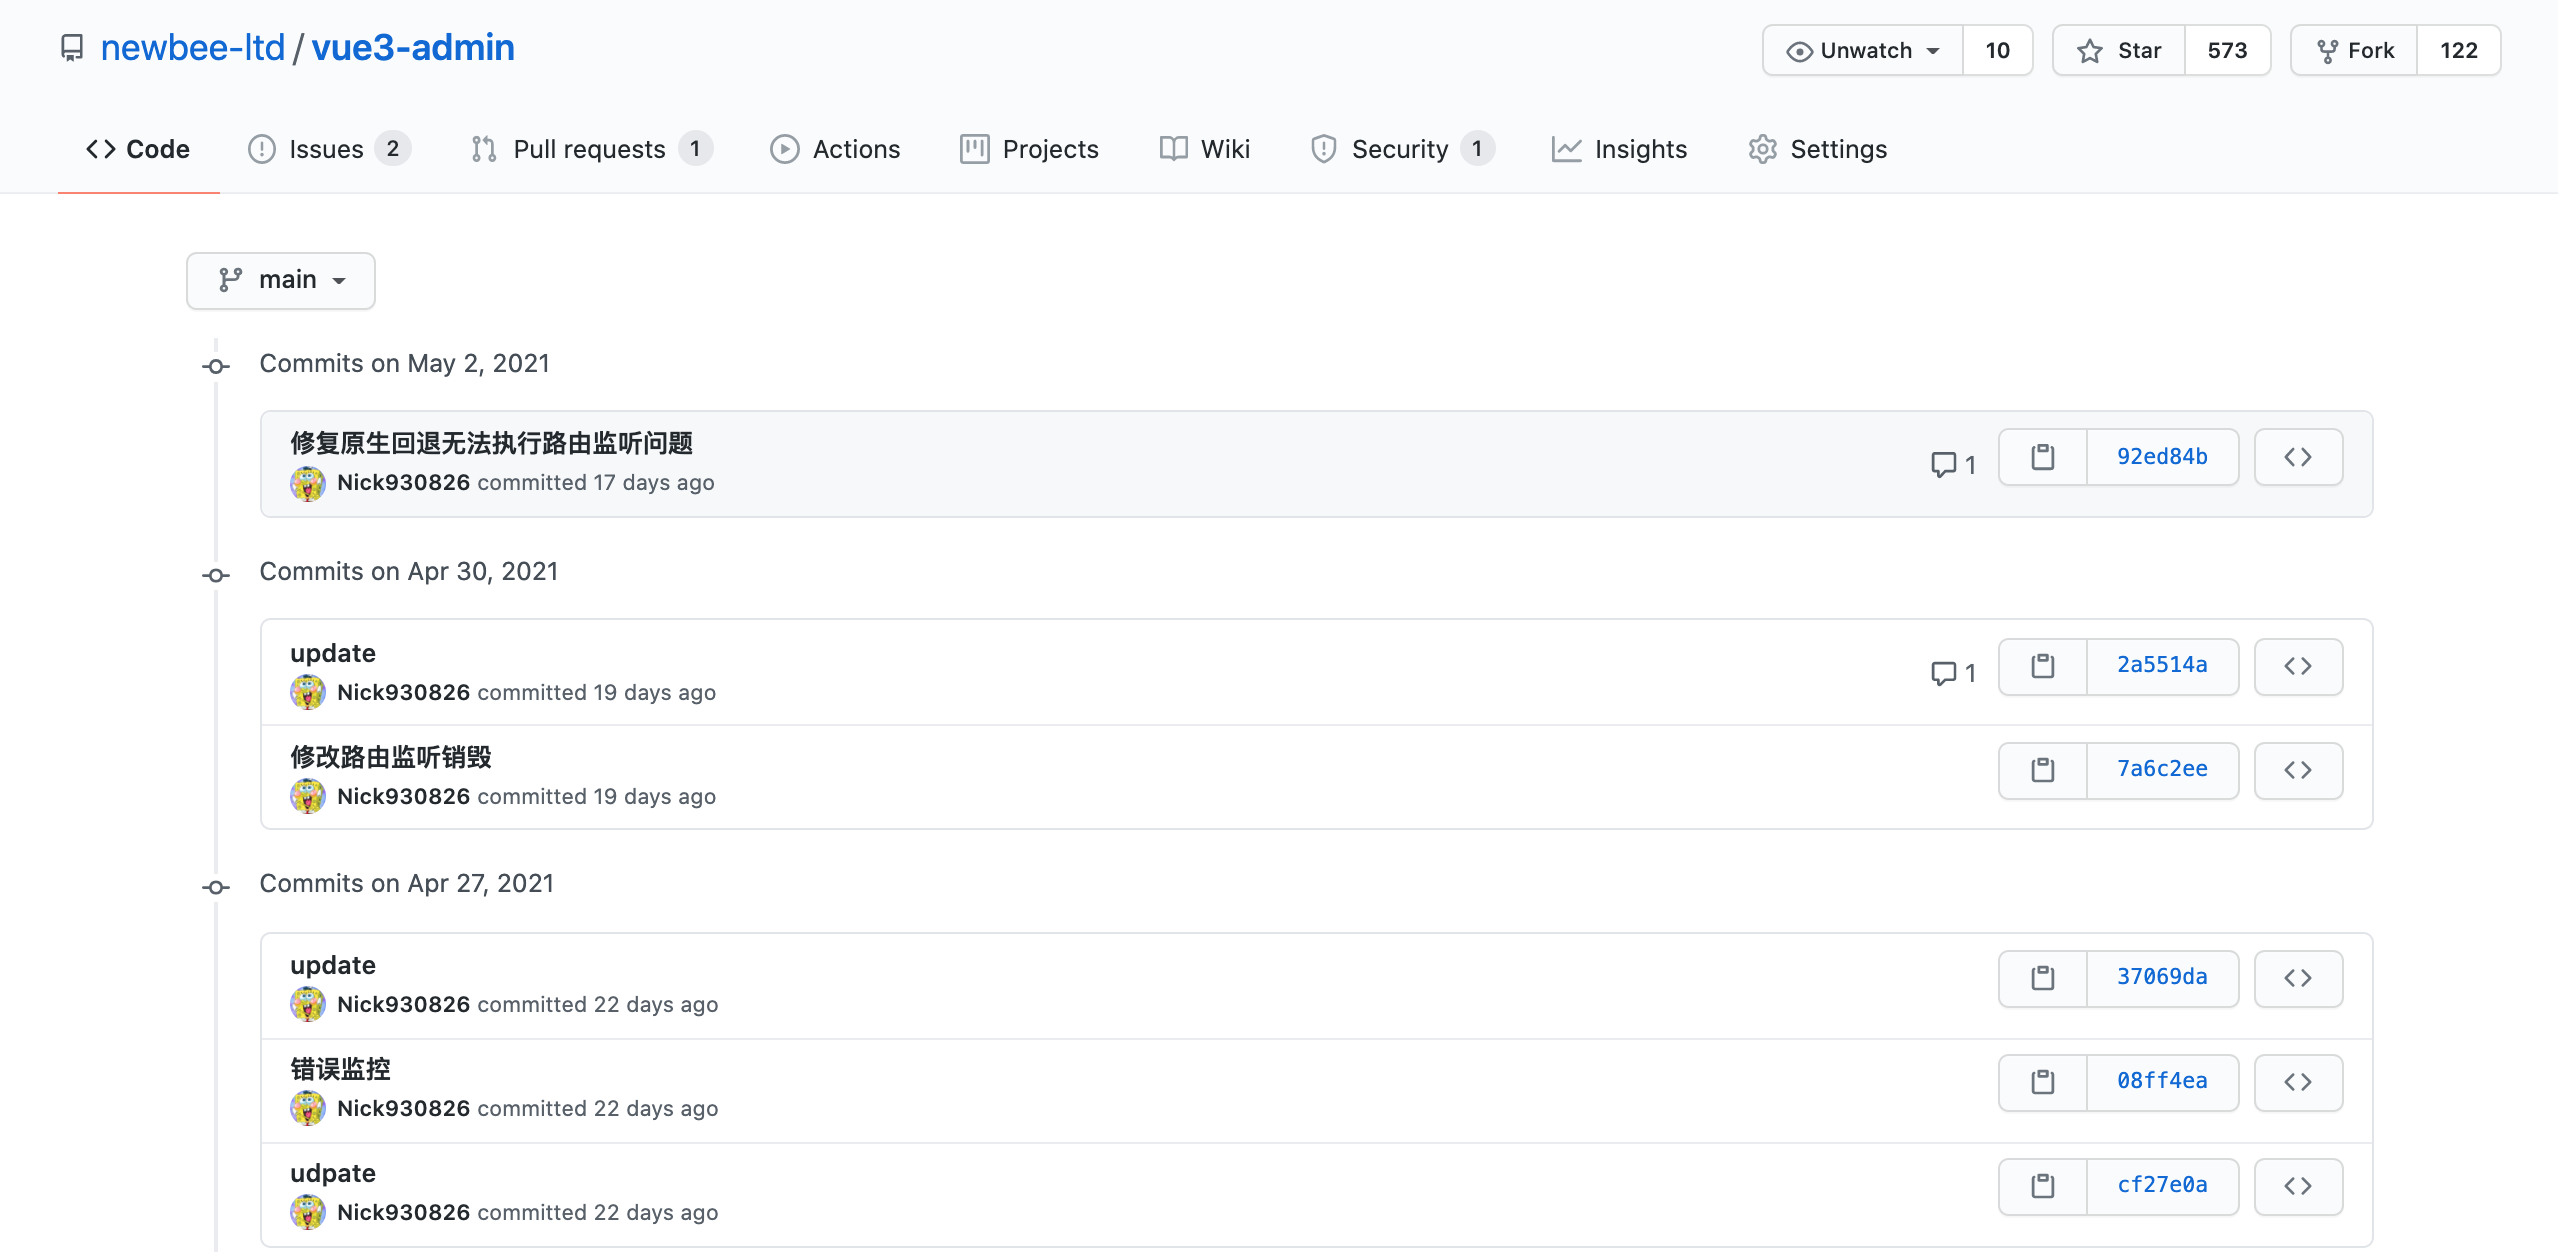View the Insights tab
This screenshot has height=1252, width=2558.
coord(1620,149)
